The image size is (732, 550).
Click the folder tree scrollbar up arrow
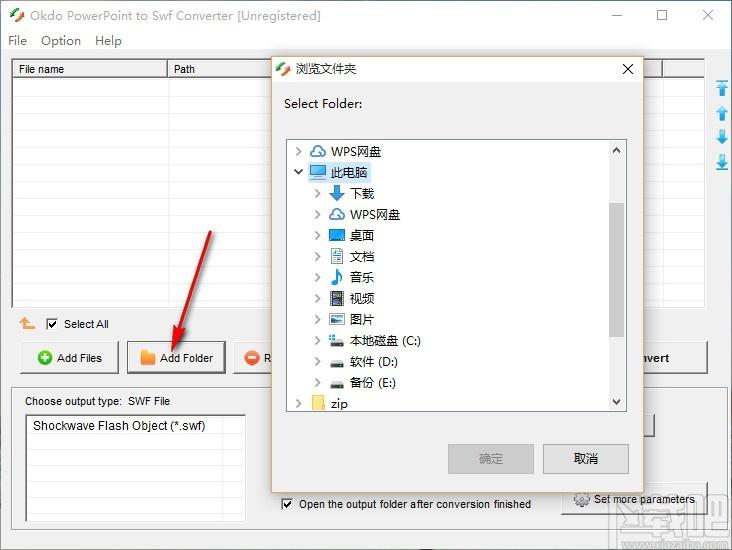tap(616, 150)
